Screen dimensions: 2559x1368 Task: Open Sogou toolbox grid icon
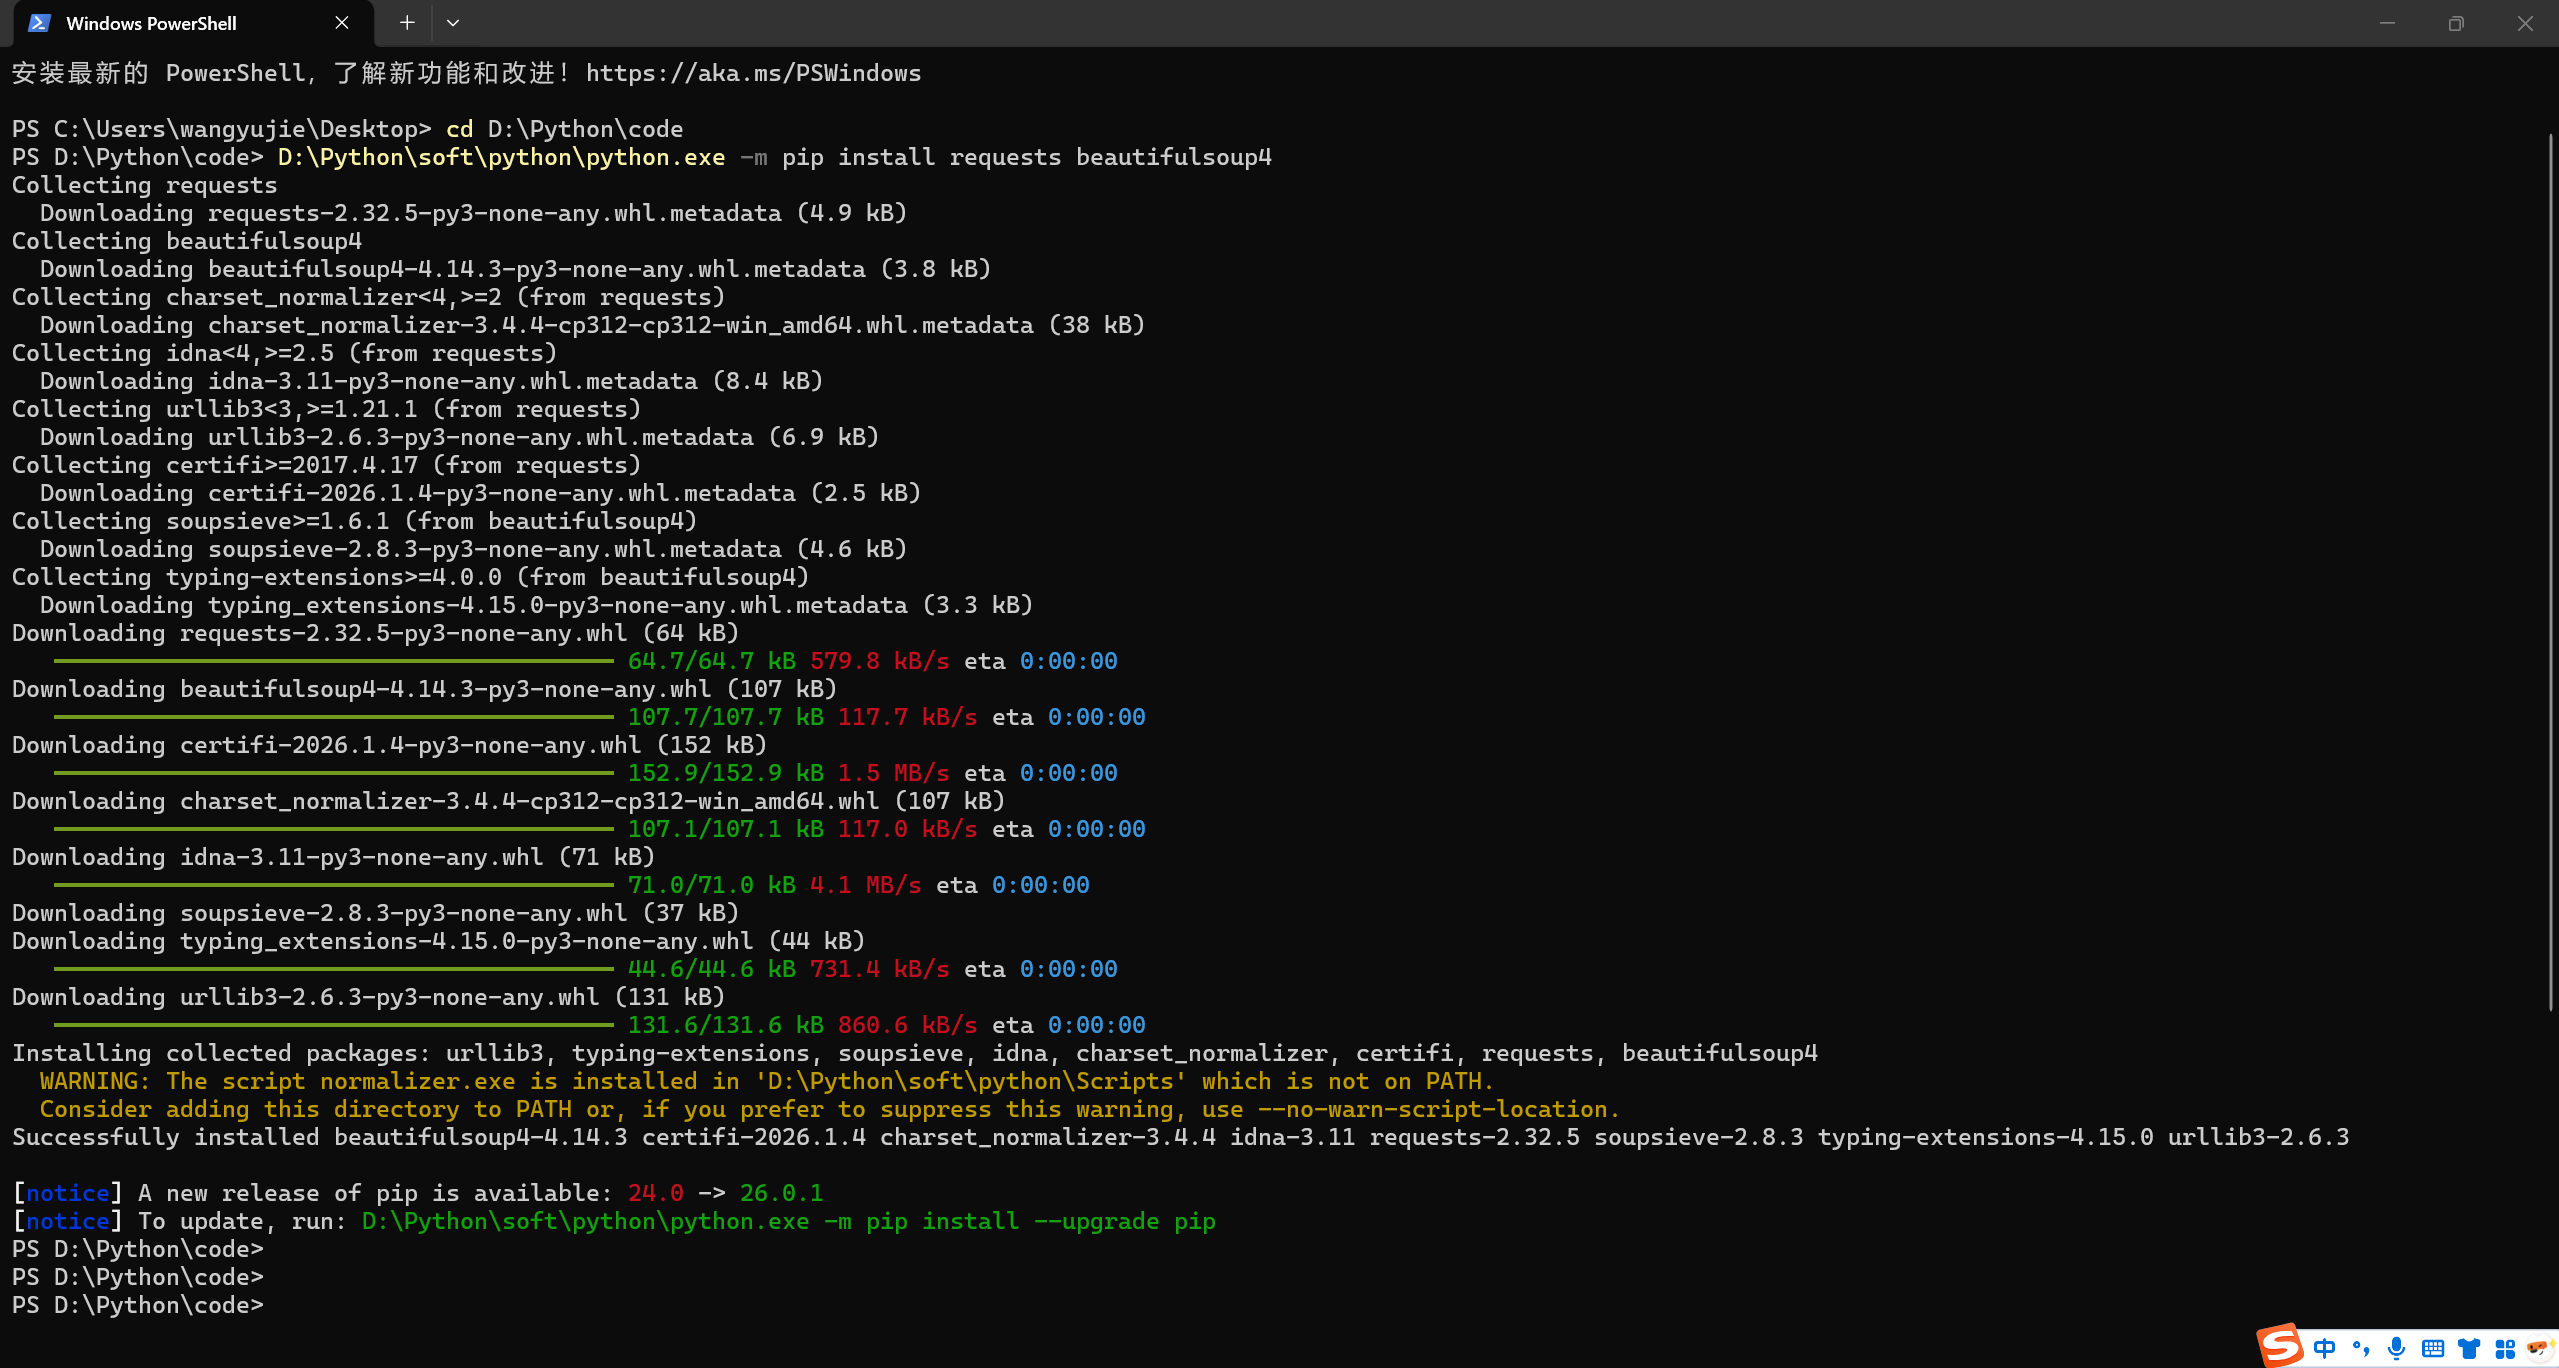[x=2505, y=1348]
